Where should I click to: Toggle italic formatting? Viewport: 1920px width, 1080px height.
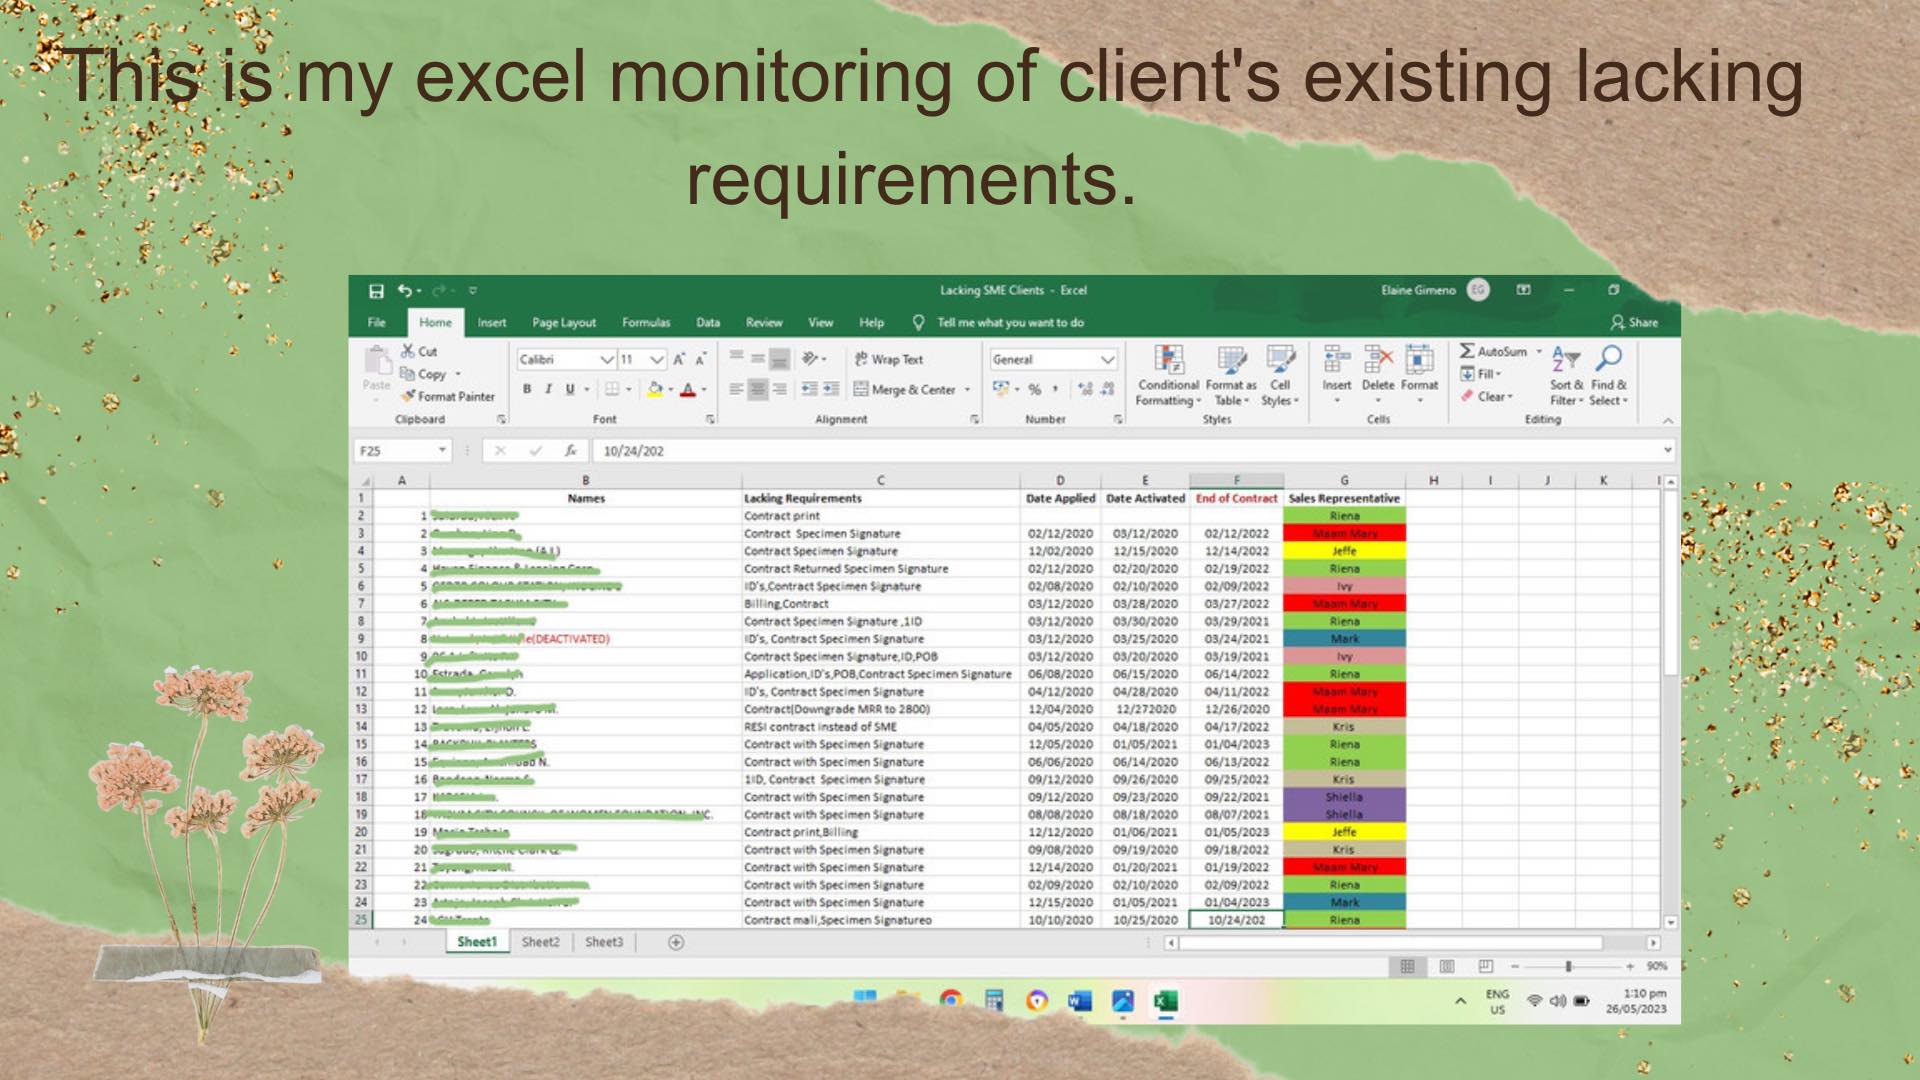point(548,389)
